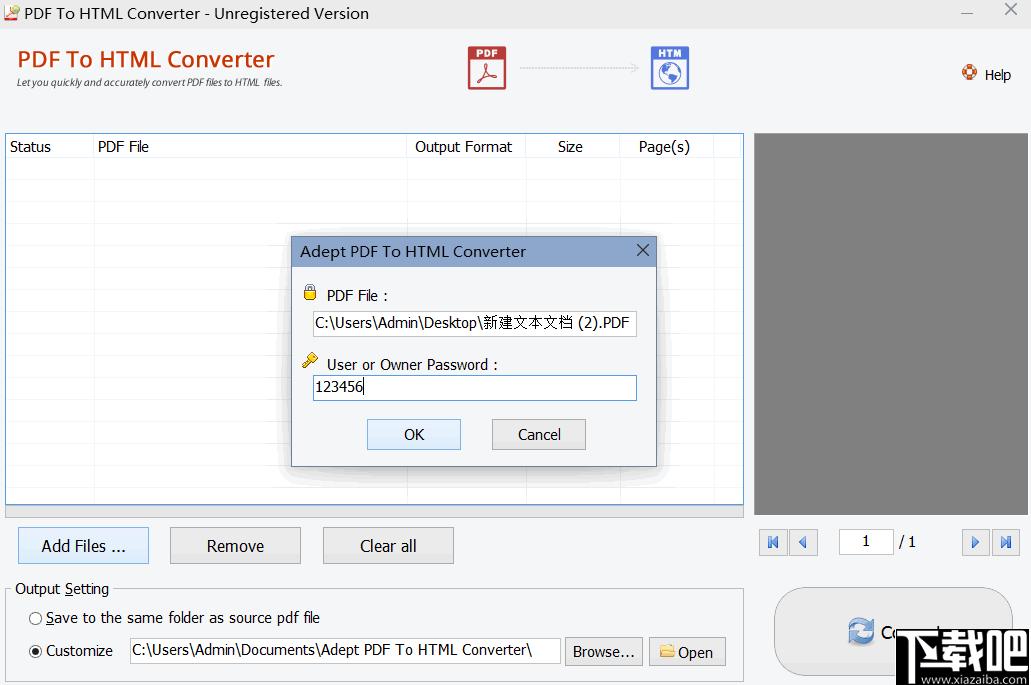Open the output folder with Open button

(x=687, y=651)
